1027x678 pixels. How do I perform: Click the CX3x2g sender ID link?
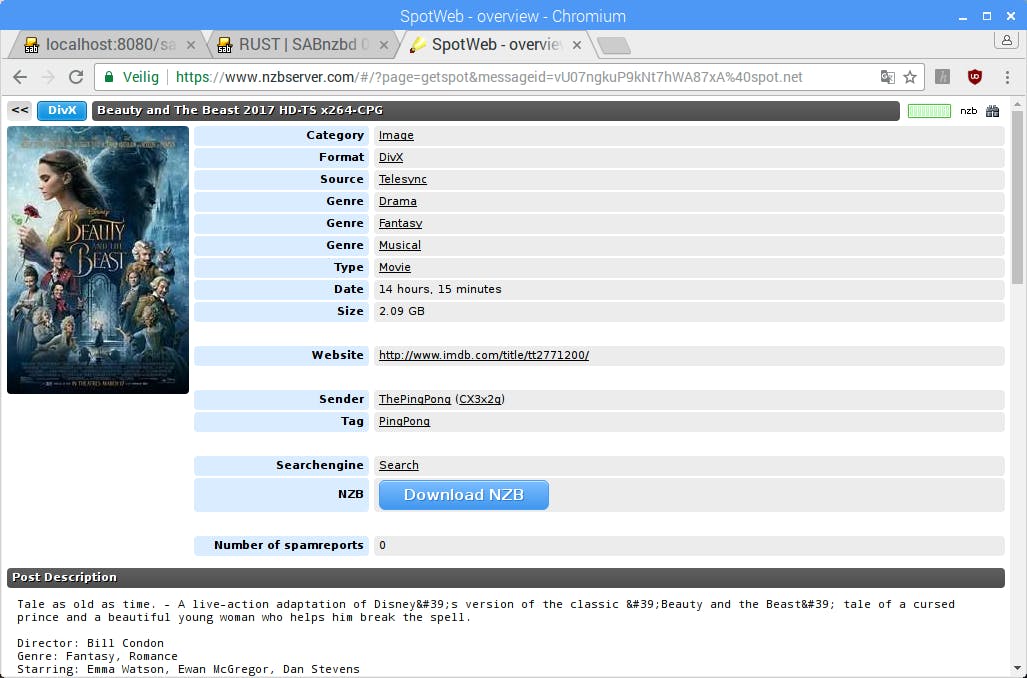pos(480,399)
